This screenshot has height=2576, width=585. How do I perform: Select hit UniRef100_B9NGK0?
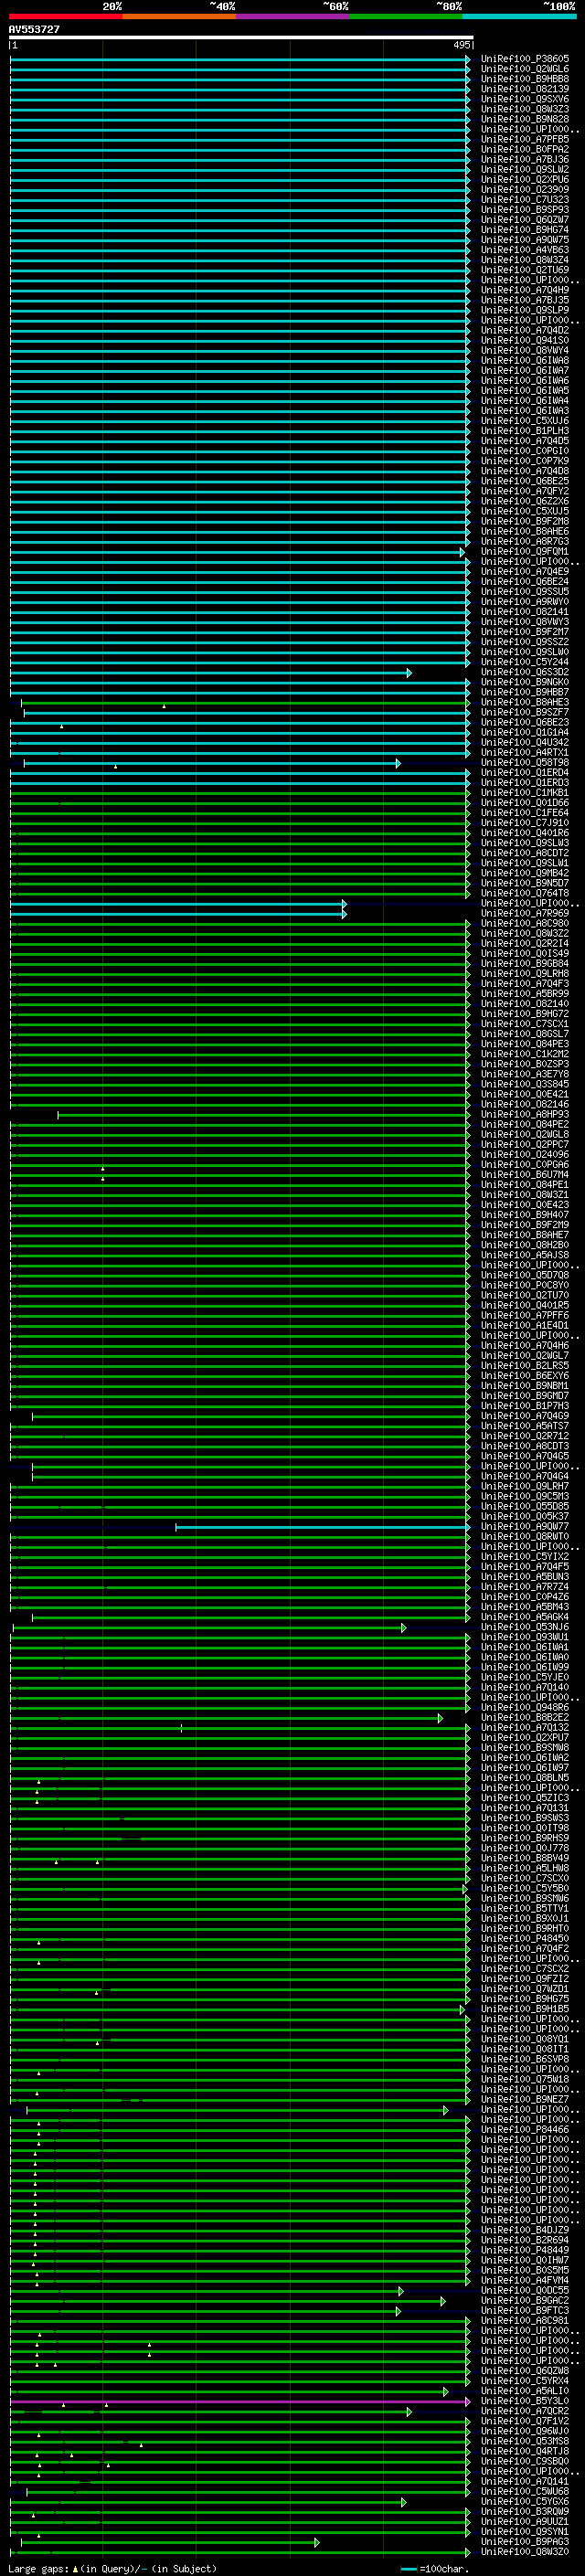click(524, 683)
